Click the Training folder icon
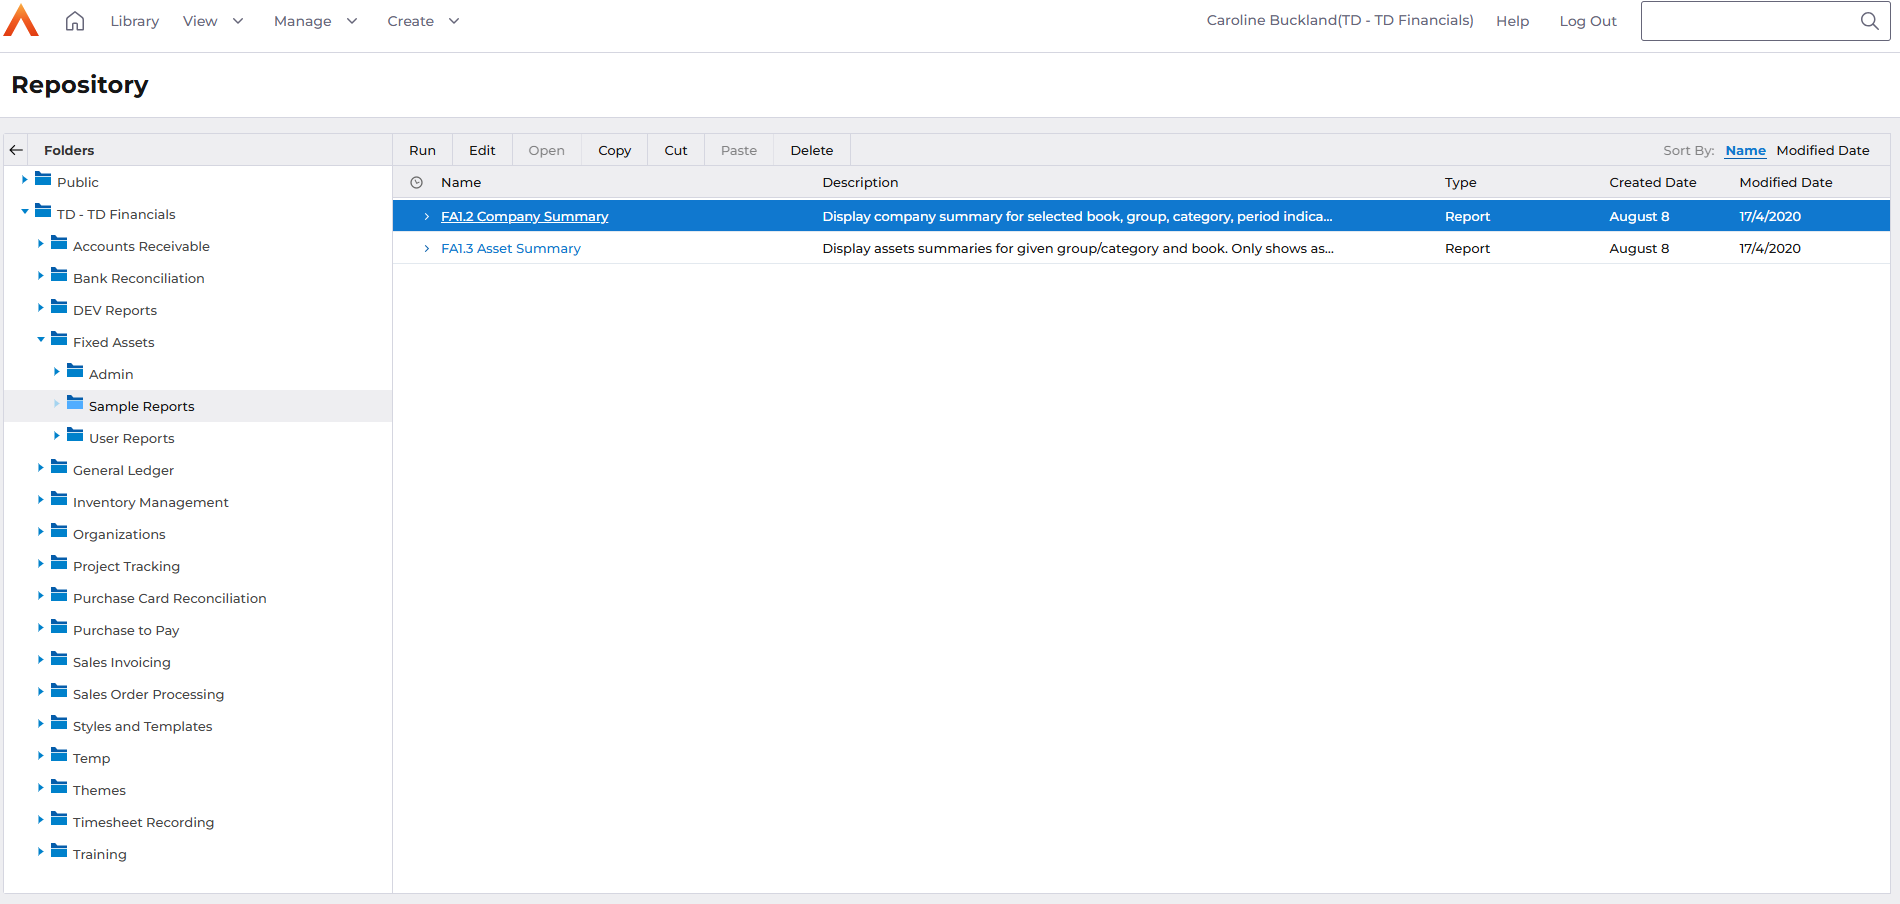The height and width of the screenshot is (904, 1900). 59,851
